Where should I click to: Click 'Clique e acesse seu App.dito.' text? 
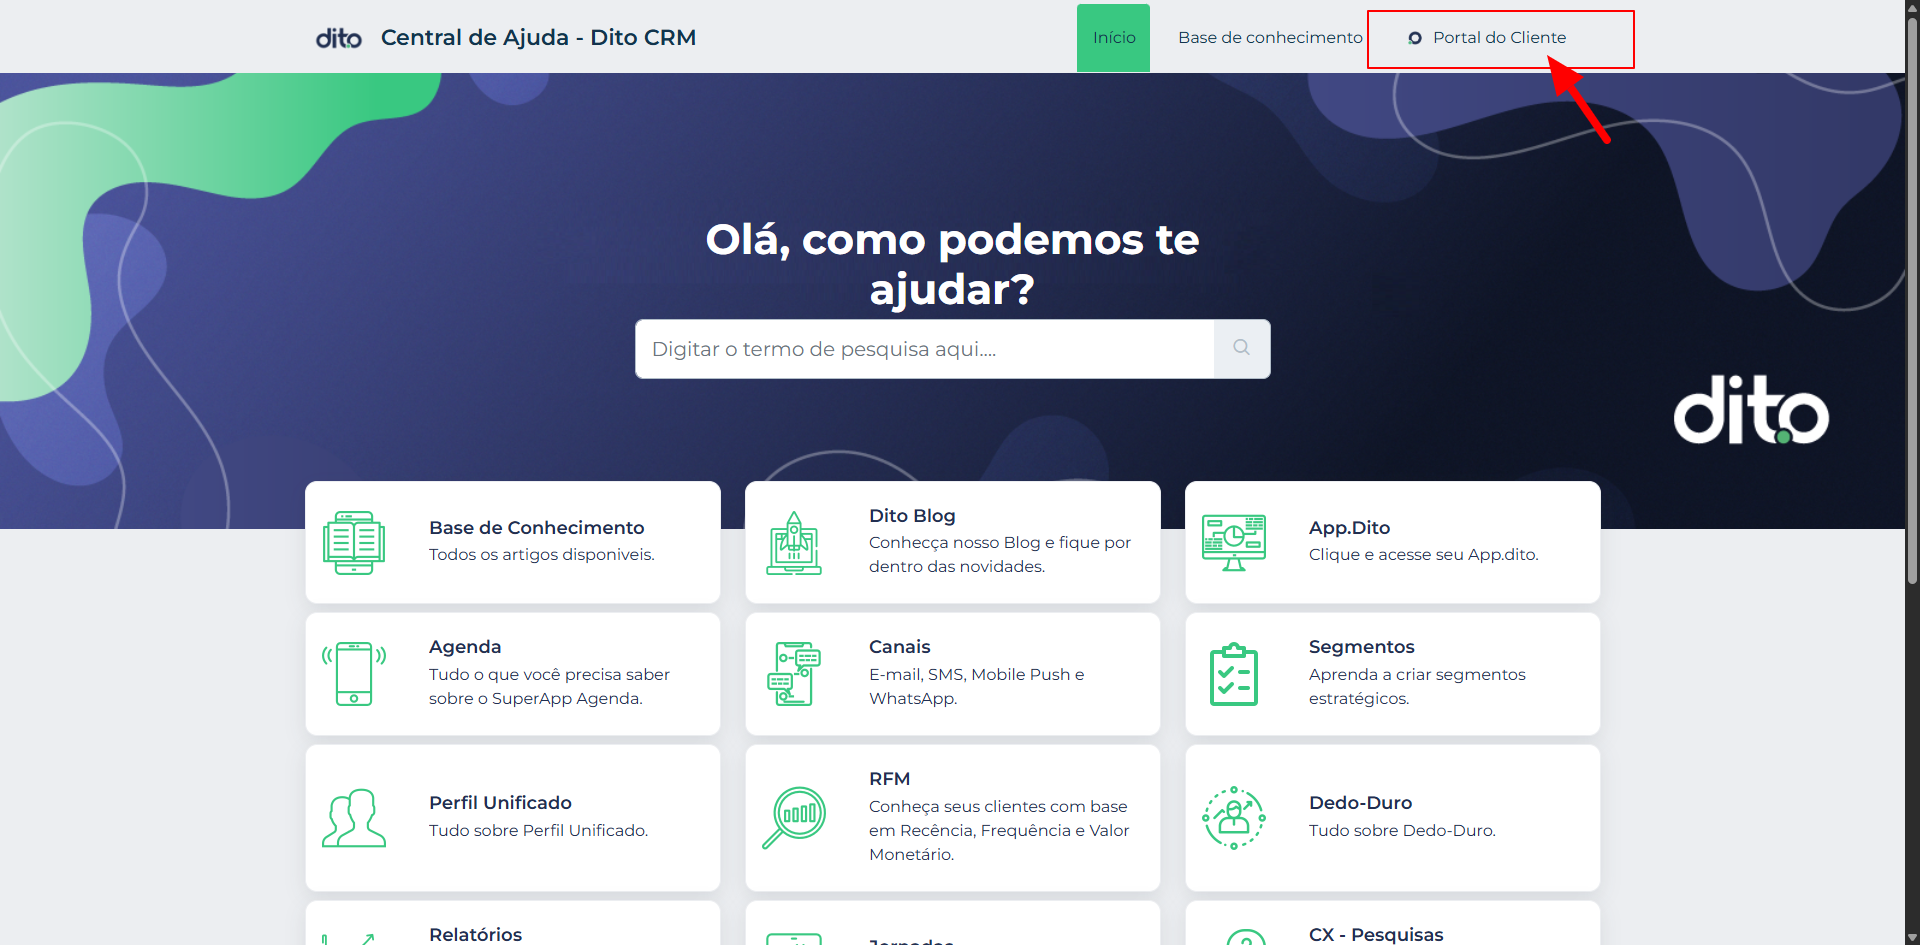pos(1423,555)
